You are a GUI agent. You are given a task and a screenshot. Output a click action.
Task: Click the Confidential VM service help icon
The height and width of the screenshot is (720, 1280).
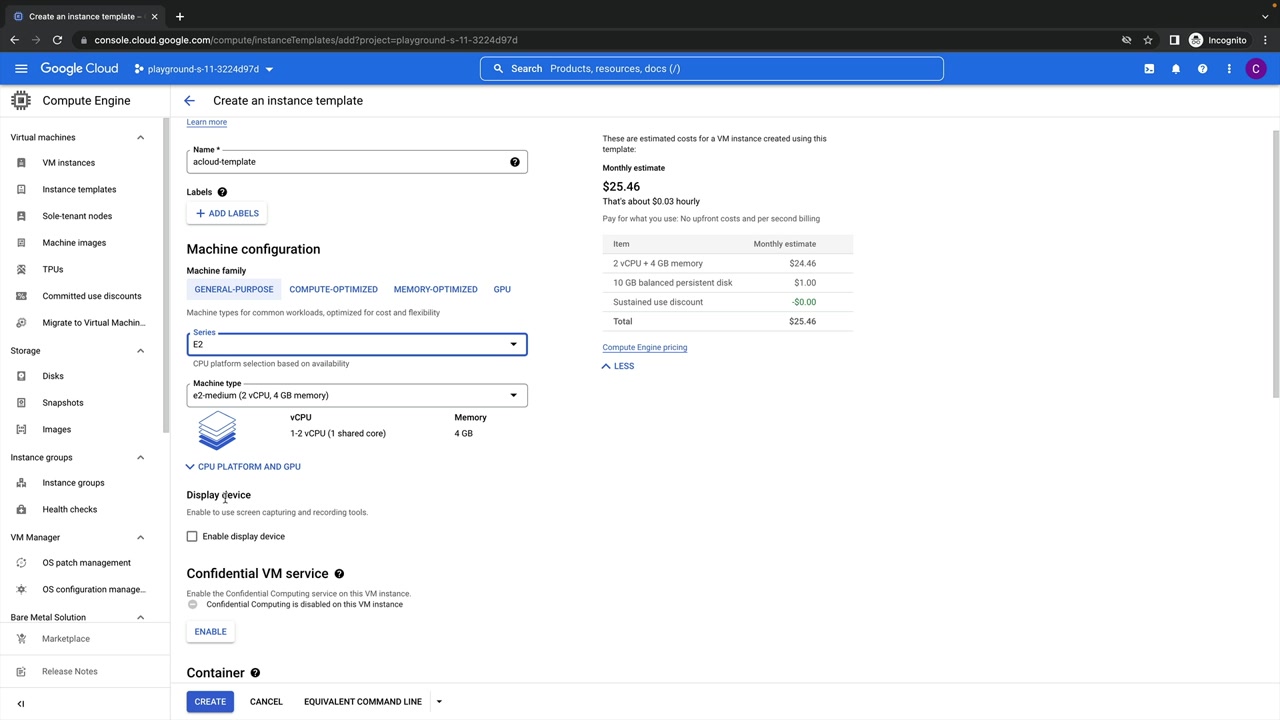(x=339, y=574)
